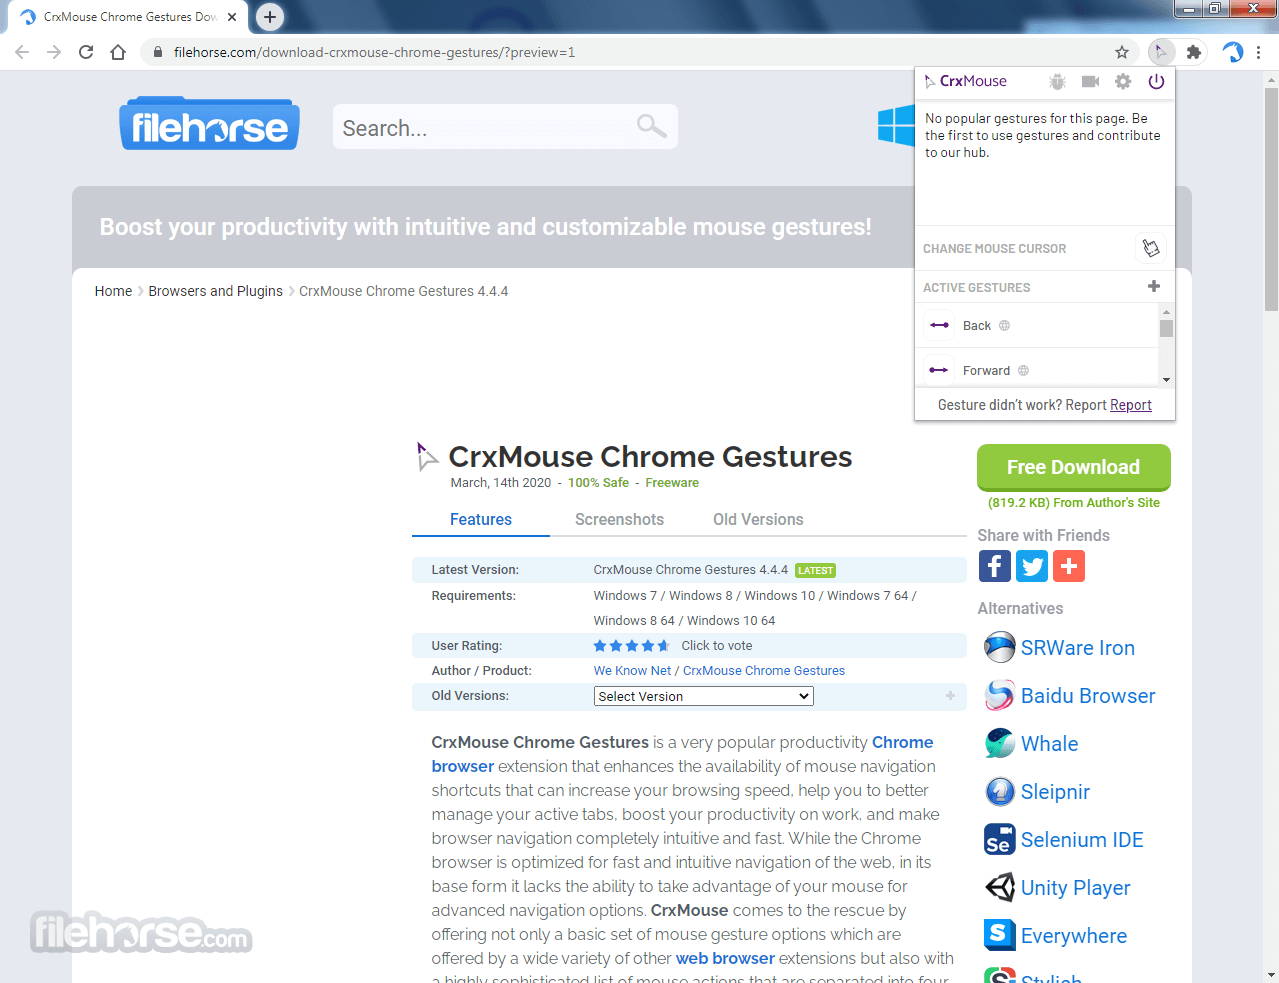Click the globe icon next to Back
This screenshot has width=1279, height=983.
tap(1005, 325)
